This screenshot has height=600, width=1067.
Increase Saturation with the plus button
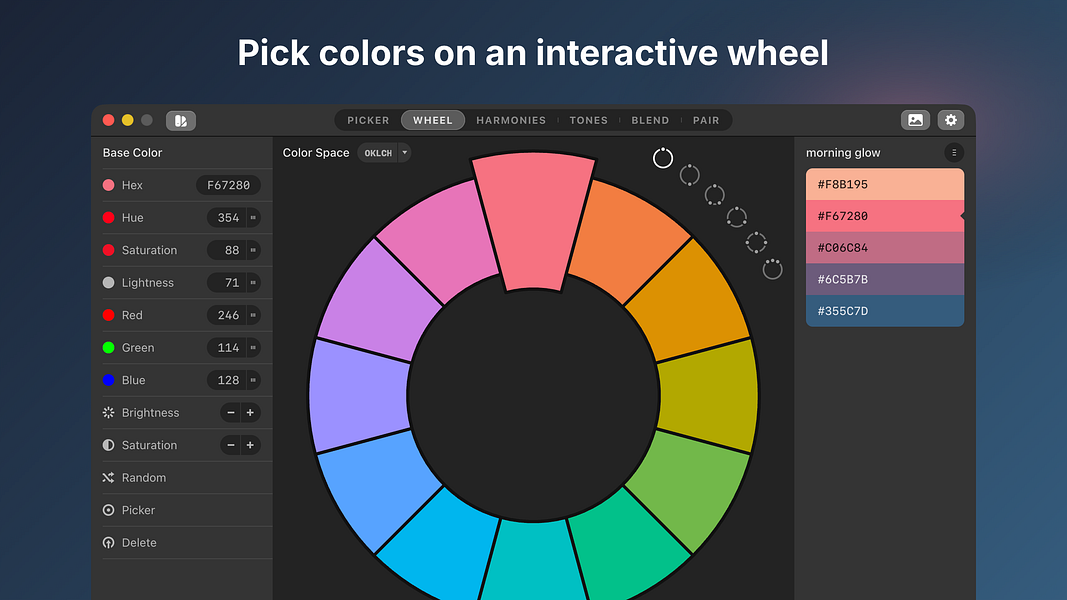pyautogui.click(x=250, y=445)
